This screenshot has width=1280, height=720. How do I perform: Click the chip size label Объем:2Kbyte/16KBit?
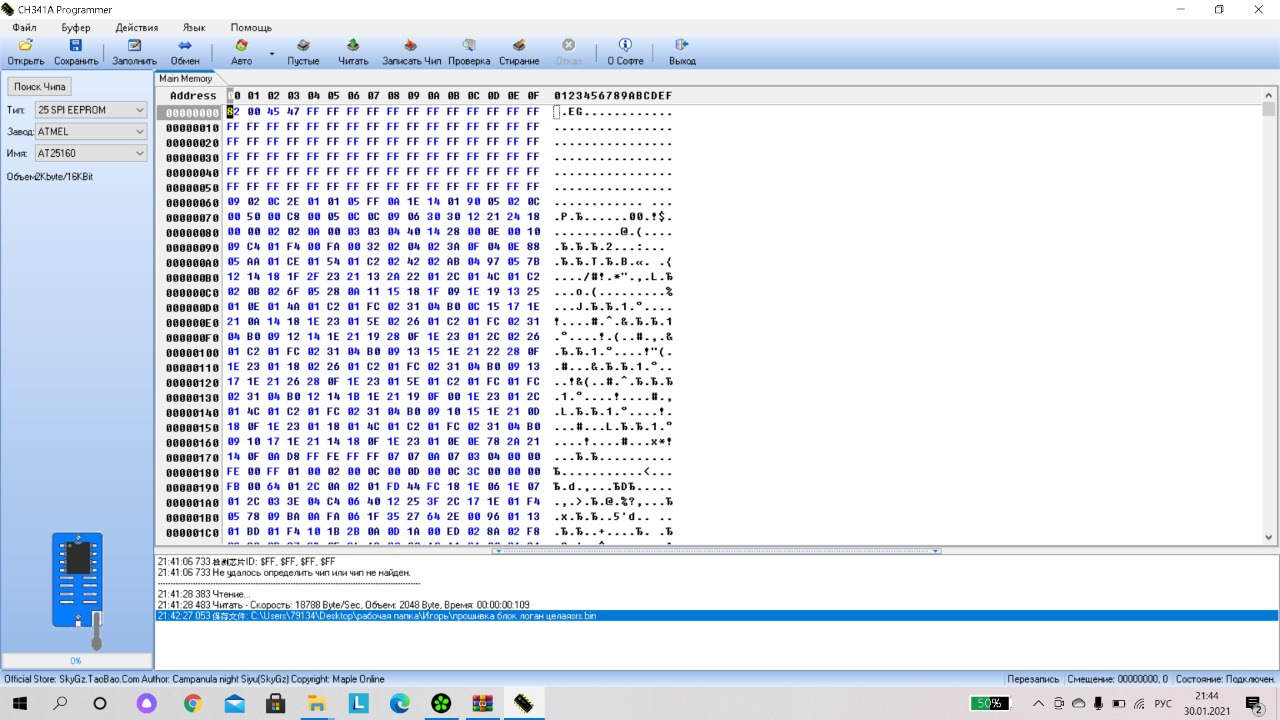click(50, 177)
